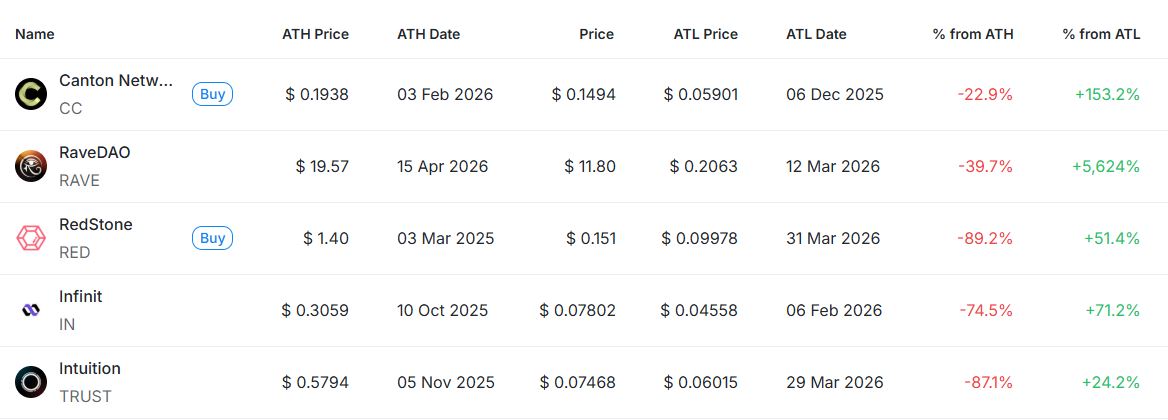Click the RaveDAO coin logo

click(x=31, y=167)
